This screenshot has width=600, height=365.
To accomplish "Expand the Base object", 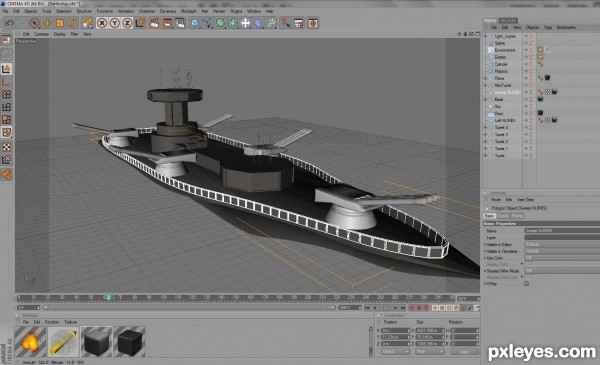I will pyautogui.click(x=486, y=99).
